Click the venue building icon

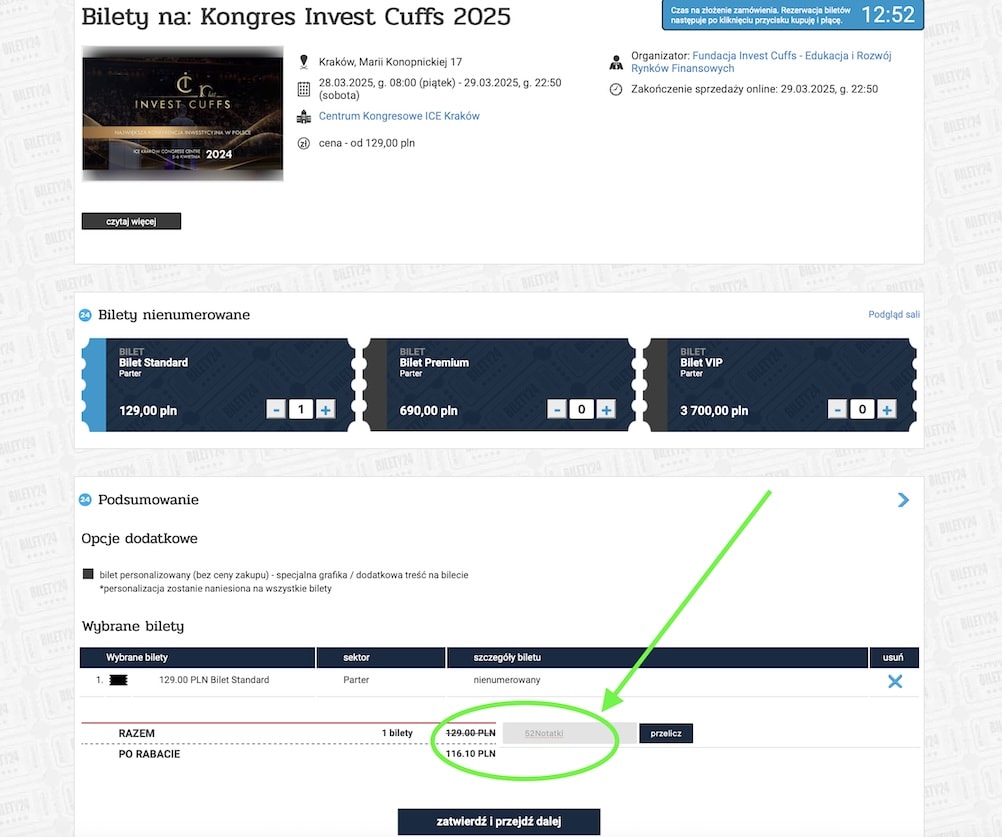click(304, 116)
